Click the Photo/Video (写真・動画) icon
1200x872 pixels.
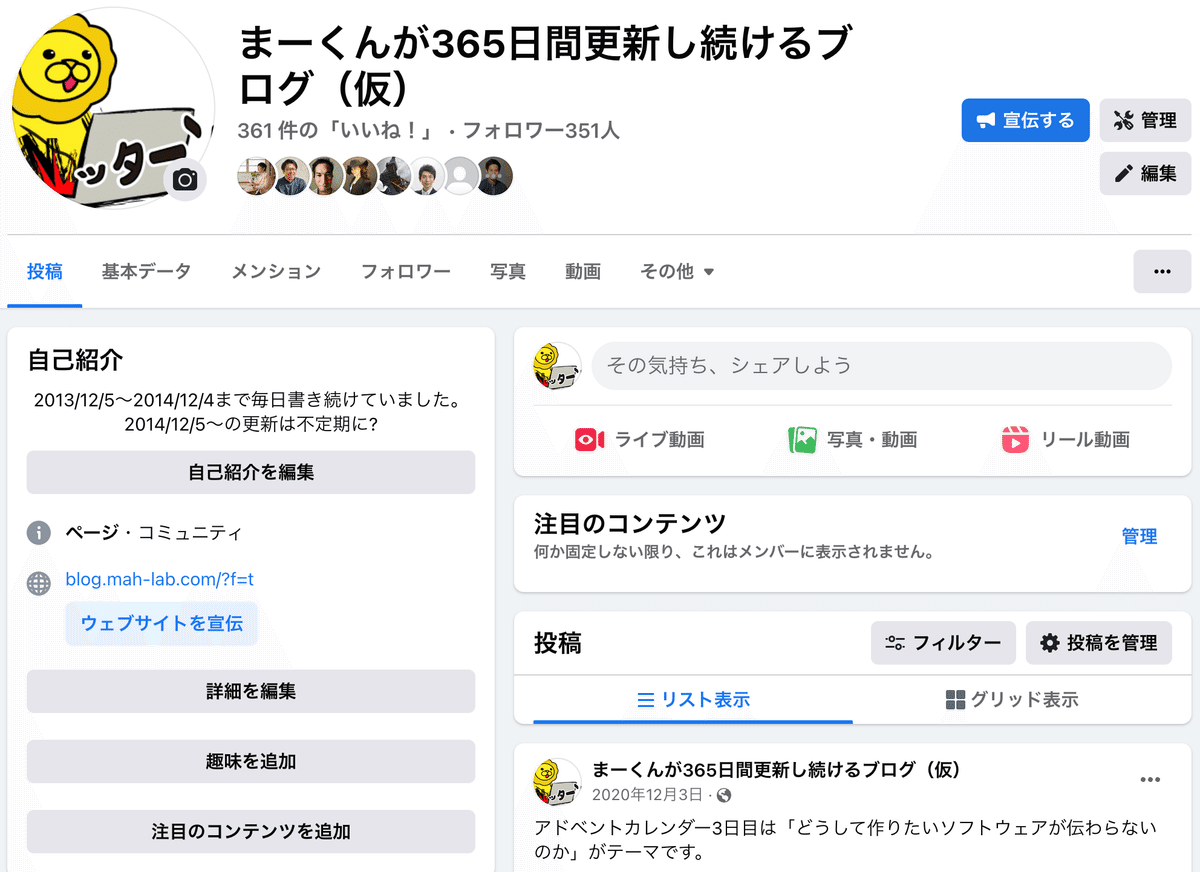[x=802, y=440]
